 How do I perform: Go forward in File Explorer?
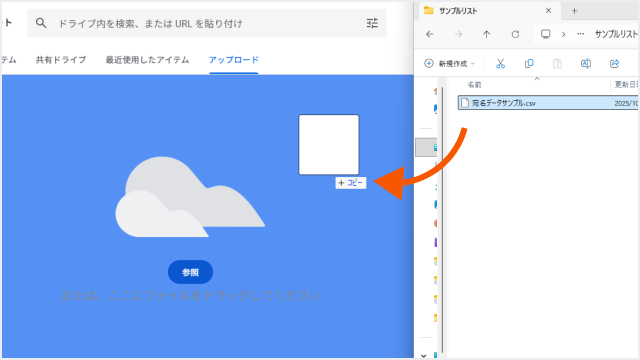(458, 34)
